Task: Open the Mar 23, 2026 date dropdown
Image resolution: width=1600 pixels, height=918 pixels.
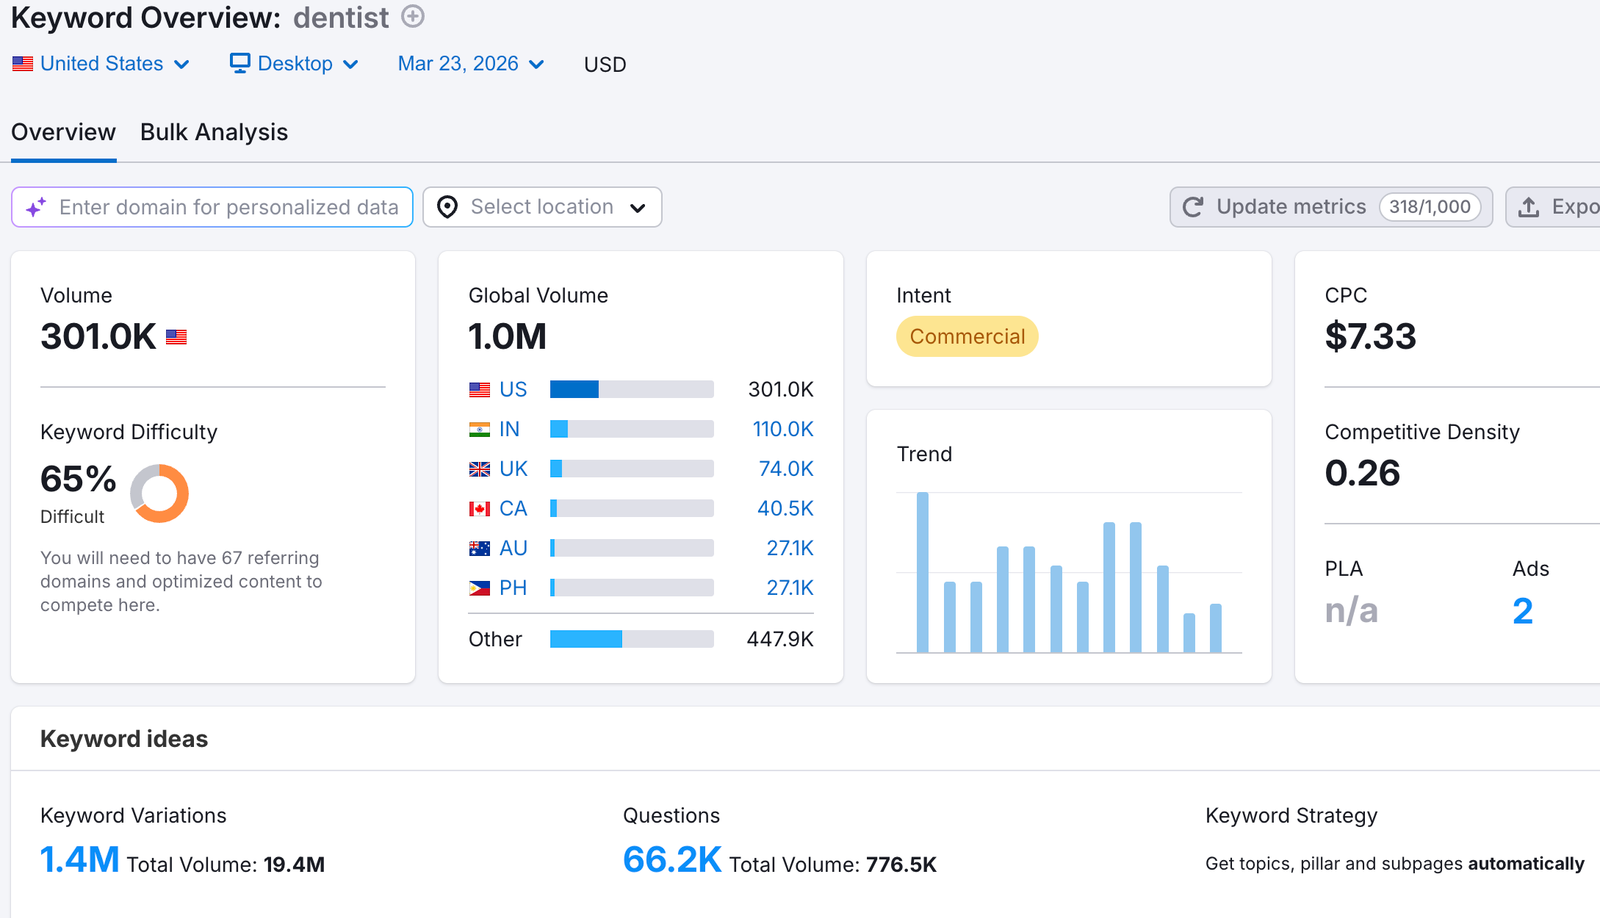Action: (471, 64)
